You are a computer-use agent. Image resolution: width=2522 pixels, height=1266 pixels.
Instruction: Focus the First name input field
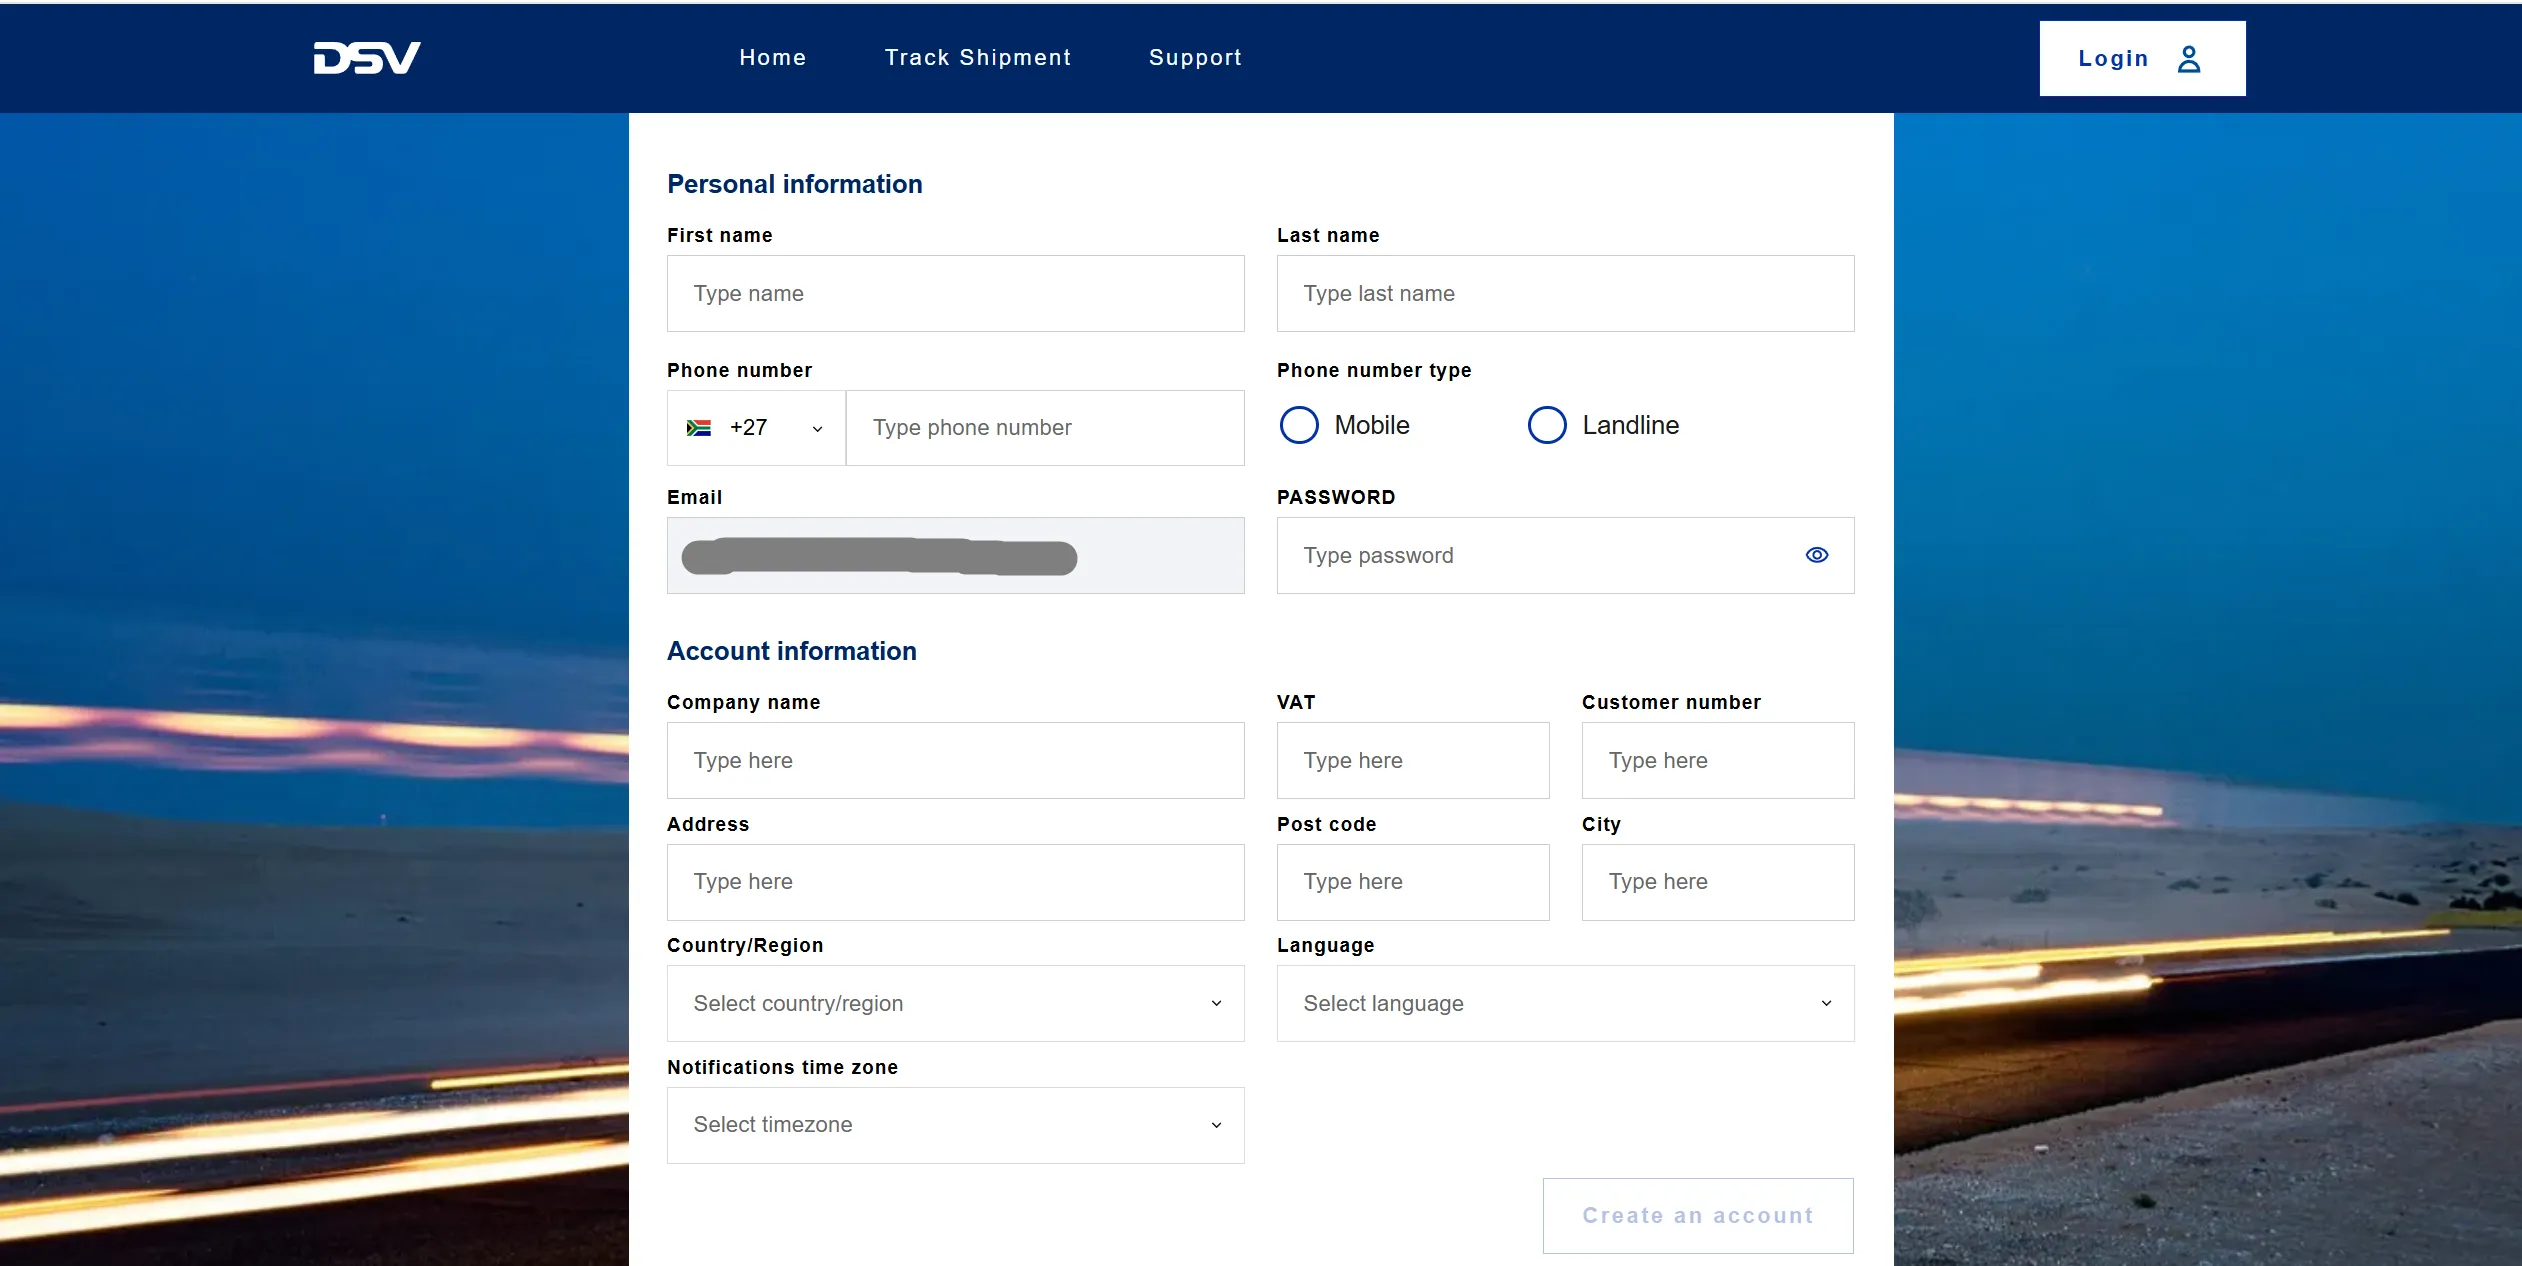(x=955, y=294)
